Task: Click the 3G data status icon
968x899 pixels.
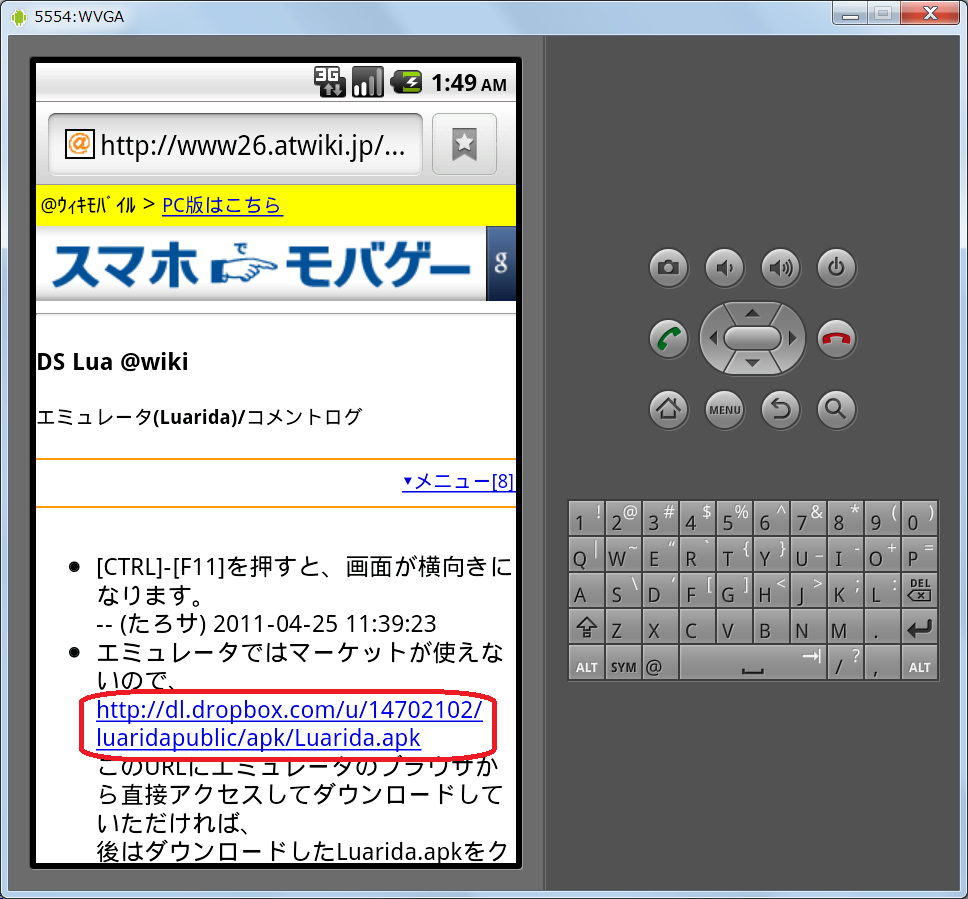Action: point(329,82)
